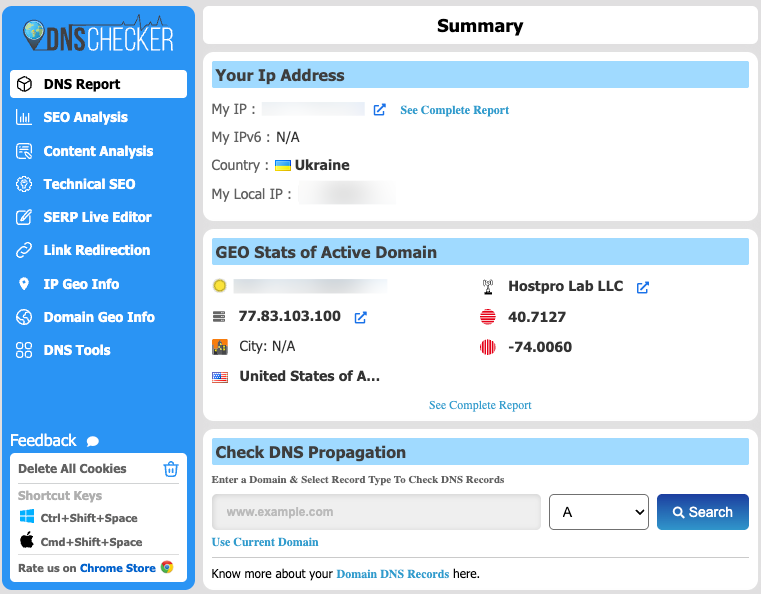The height and width of the screenshot is (594, 761).
Task: Click the 77.83.103.100 IP text
Action: click(289, 316)
